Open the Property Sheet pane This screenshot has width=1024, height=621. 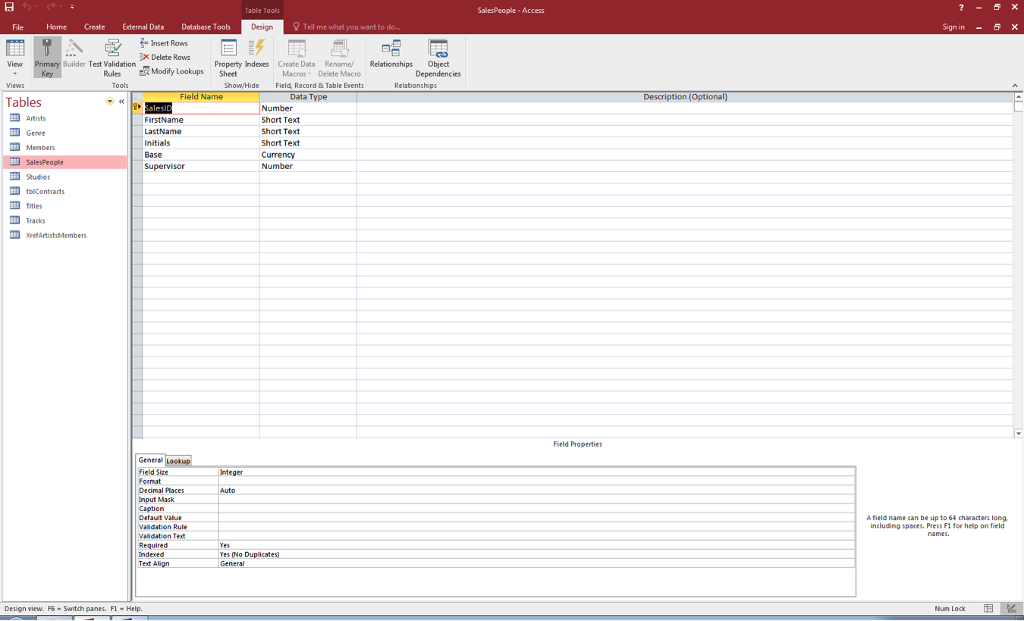pos(228,57)
